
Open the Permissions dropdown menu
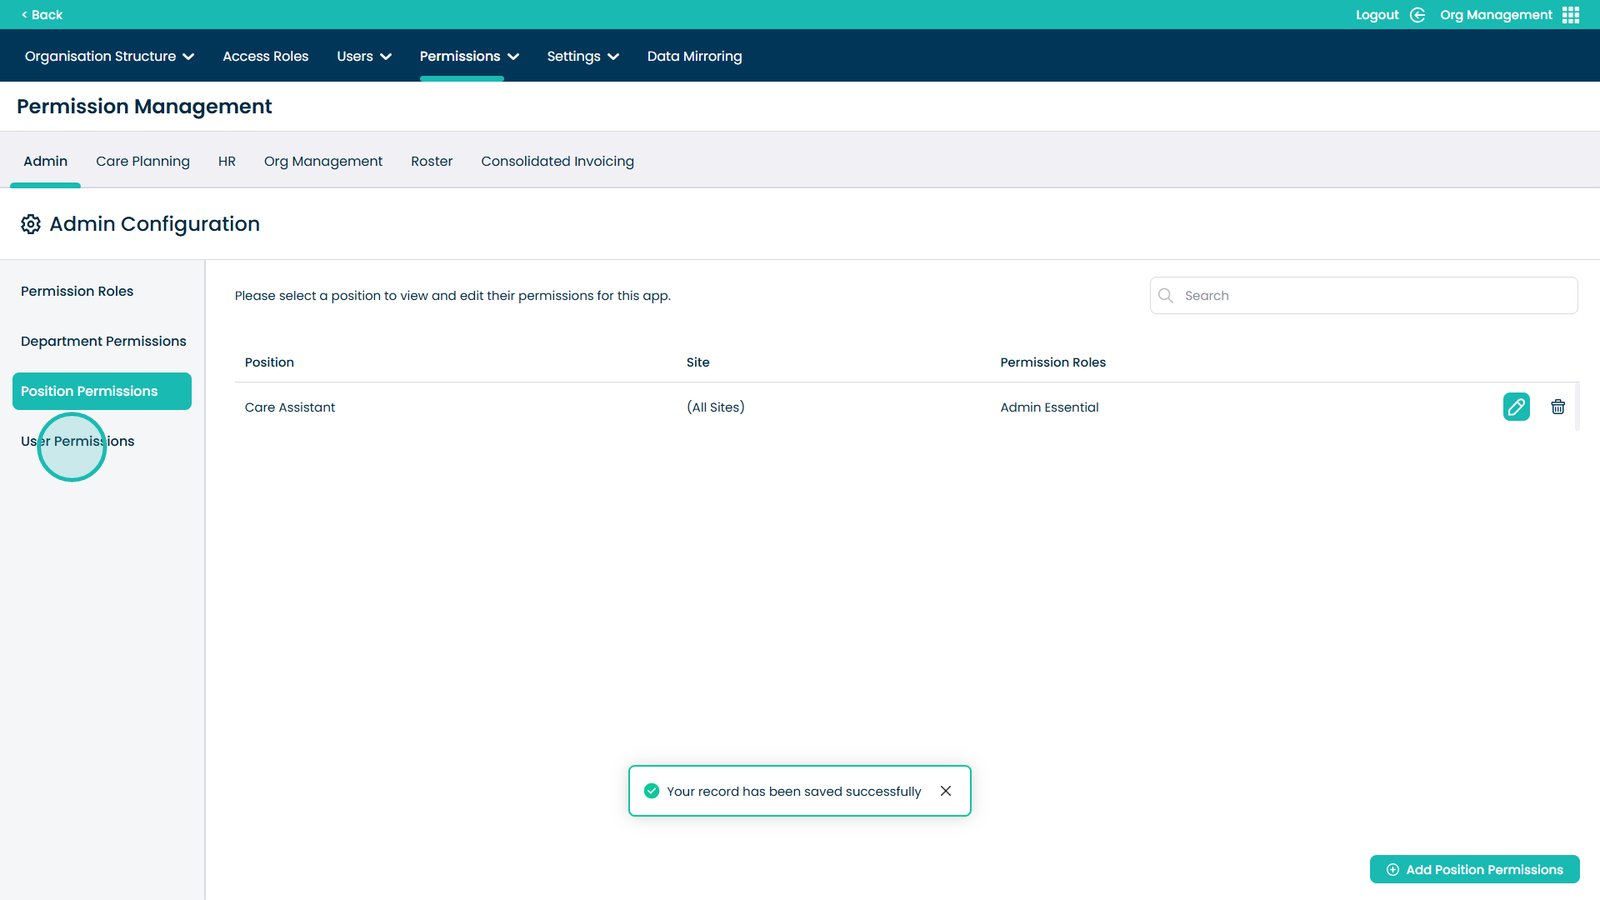[x=469, y=56]
